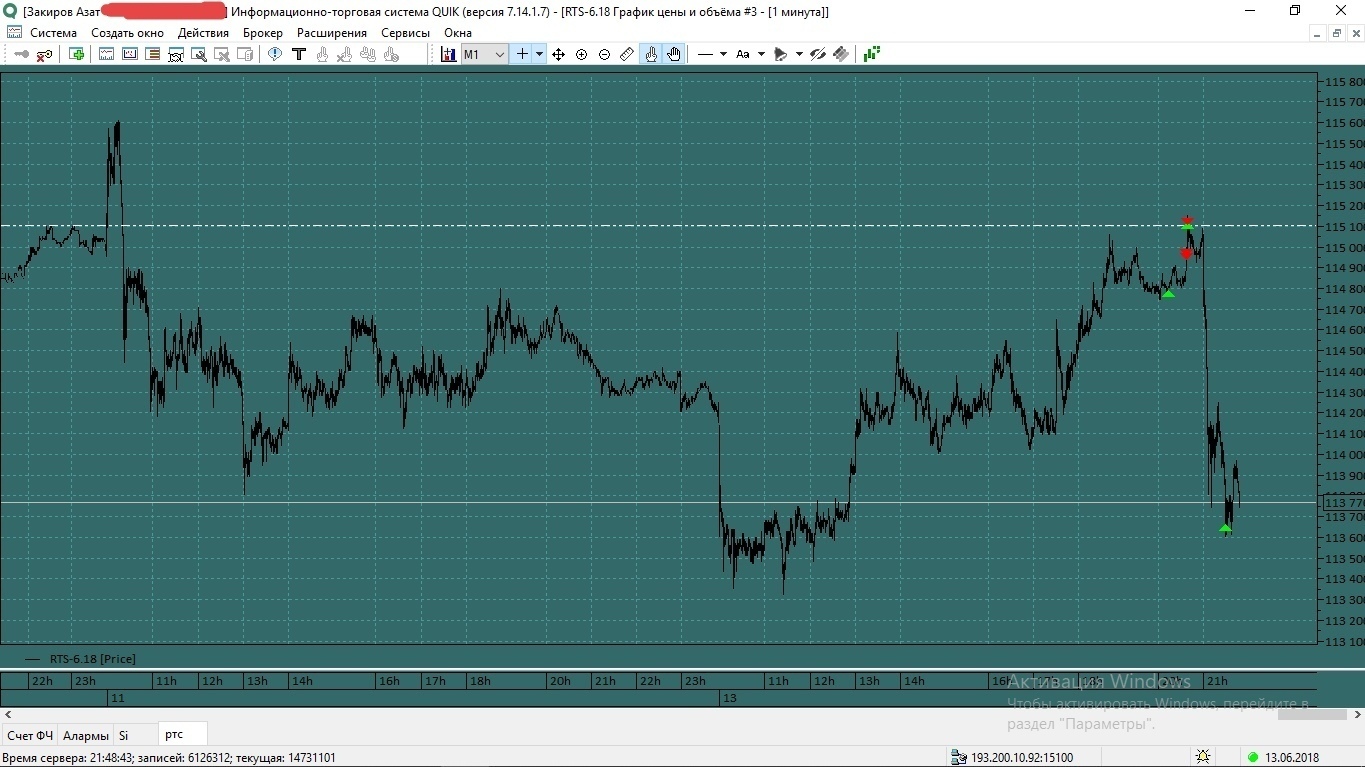1365x767 pixels.
Task: Click the quotes table icon with striped rows
Action: (x=153, y=54)
